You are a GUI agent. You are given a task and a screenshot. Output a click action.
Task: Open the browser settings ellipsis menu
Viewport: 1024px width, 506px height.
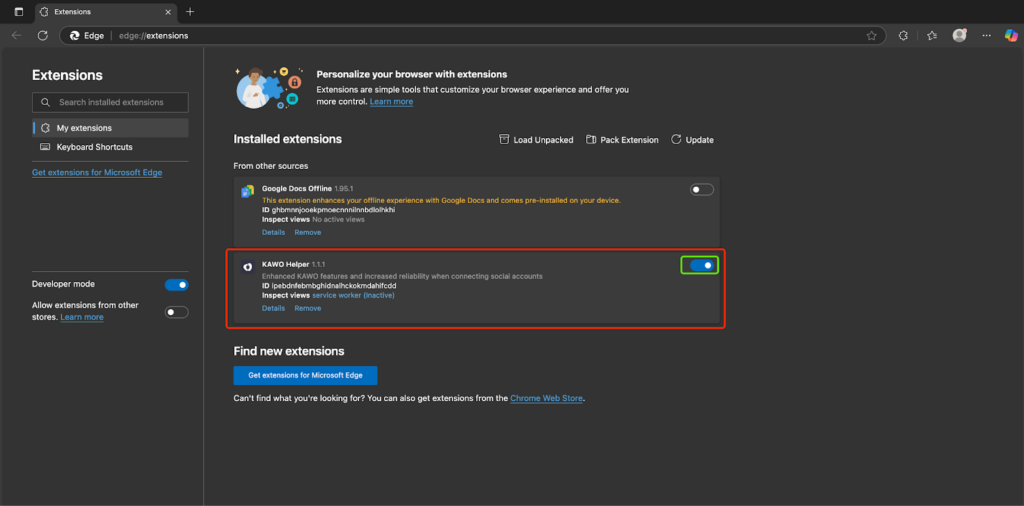pyautogui.click(x=986, y=35)
